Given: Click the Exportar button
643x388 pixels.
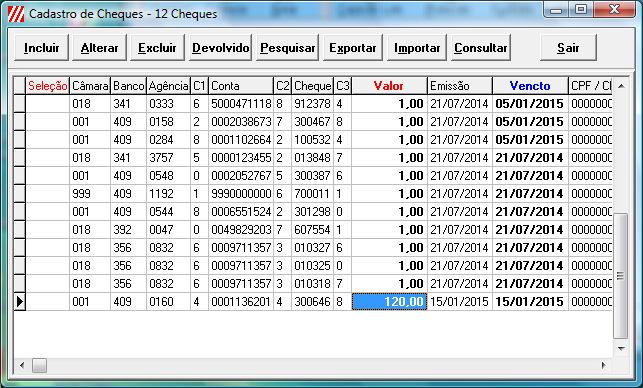Looking at the screenshot, I should 353,48.
